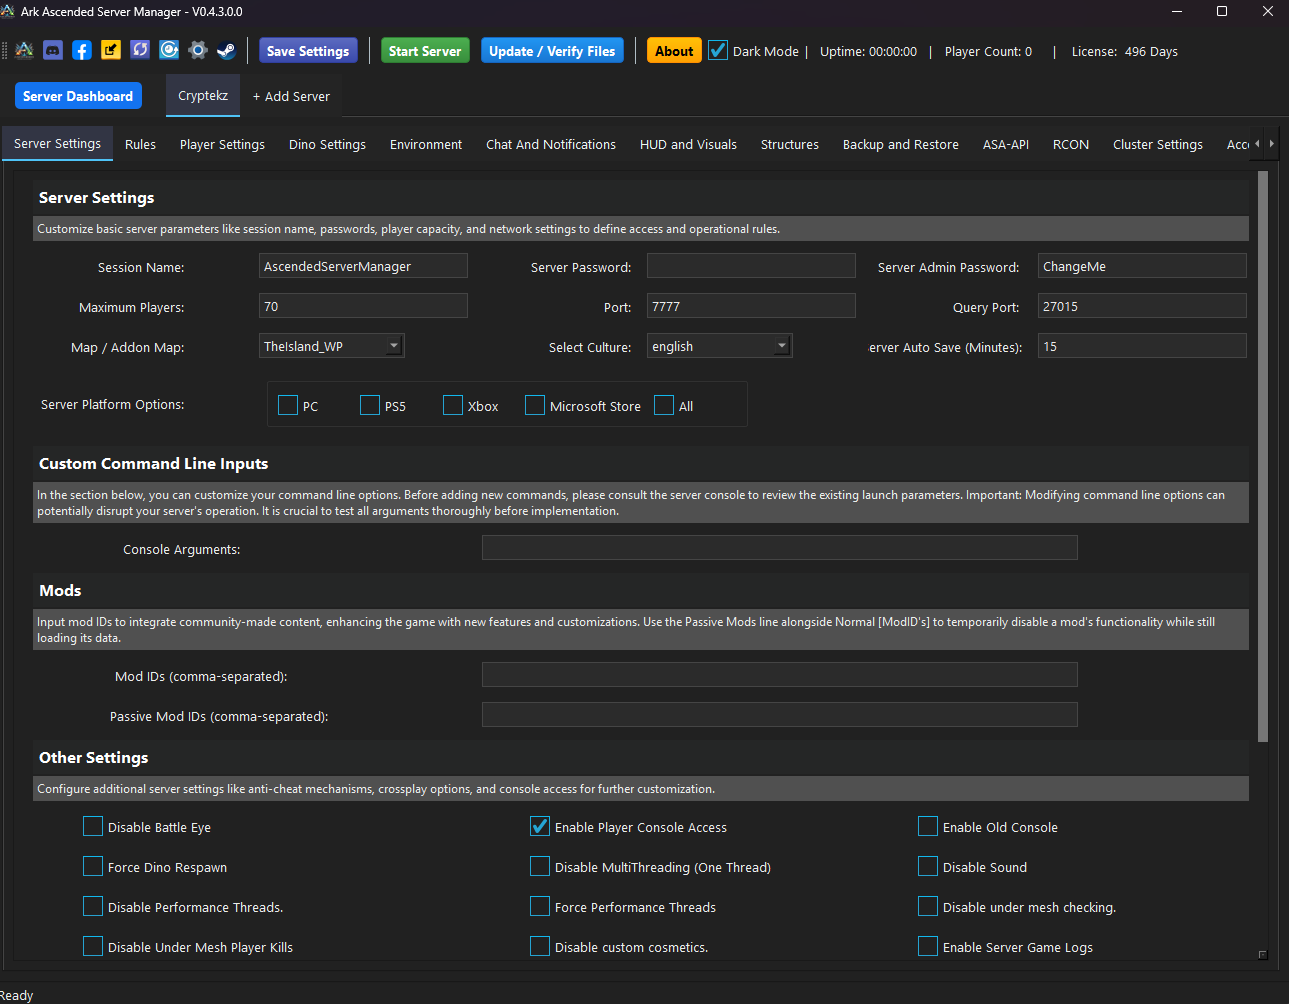
Task: Check Disable under mesh checking
Action: (x=928, y=906)
